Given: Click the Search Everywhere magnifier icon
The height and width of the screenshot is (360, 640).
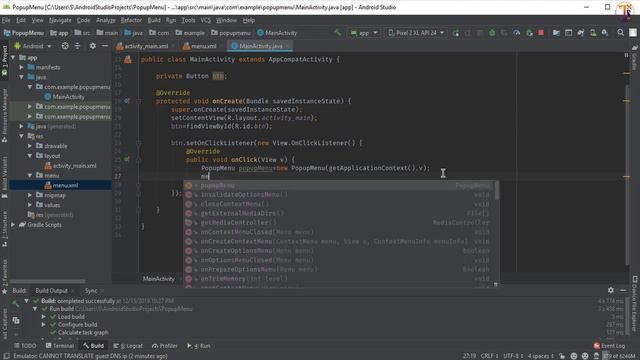Looking at the screenshot, I should tap(620, 33).
